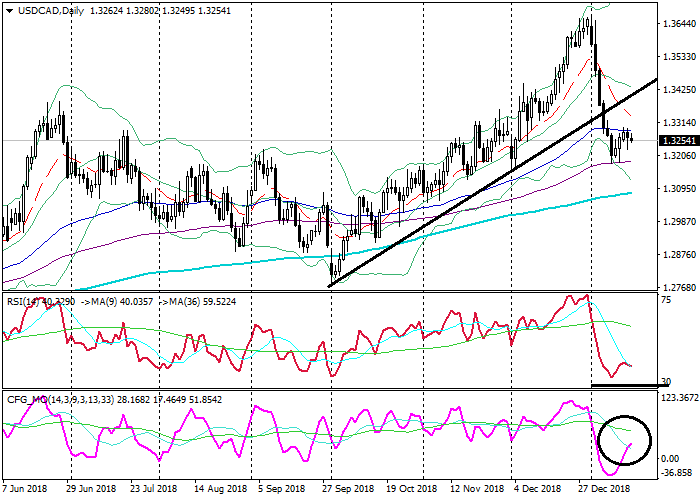Viewport: 700px width, 500px height.
Task: Click the 12 Nov 2018 date label
Action: coord(477,489)
